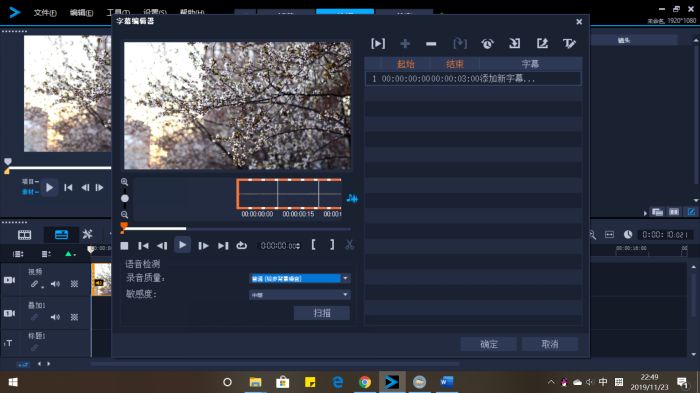Stop playback in the subtitle editor

click(125, 246)
